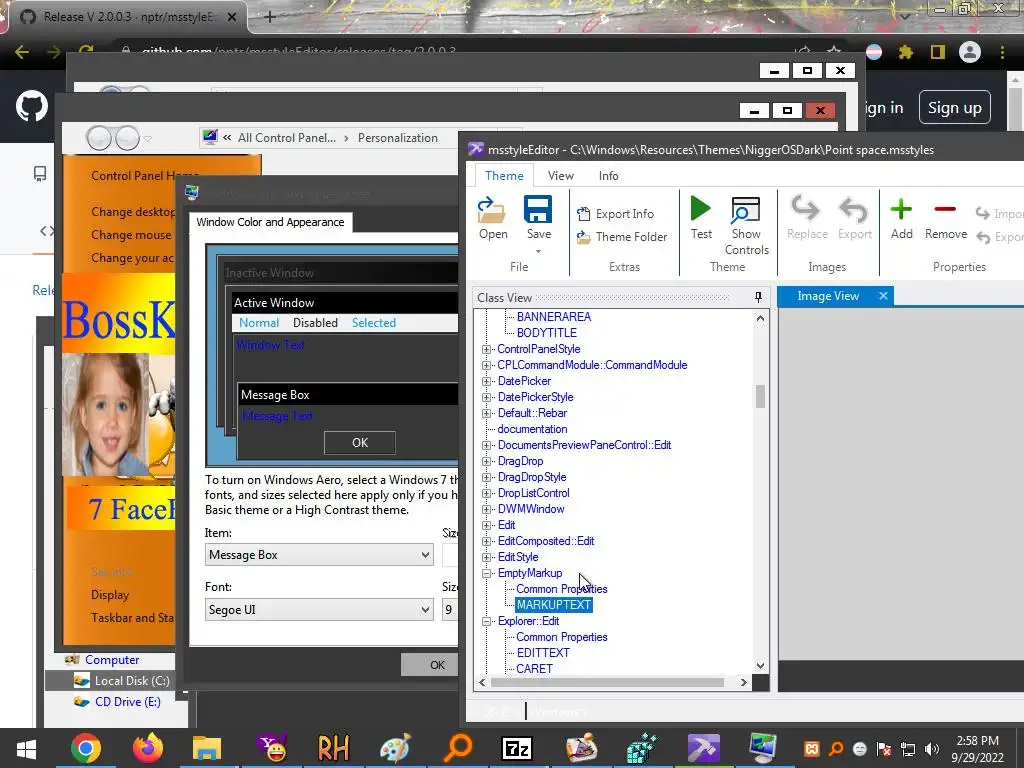Image resolution: width=1024 pixels, height=768 pixels.
Task: Click Common Properties under EmptyMarkup
Action: coord(562,589)
